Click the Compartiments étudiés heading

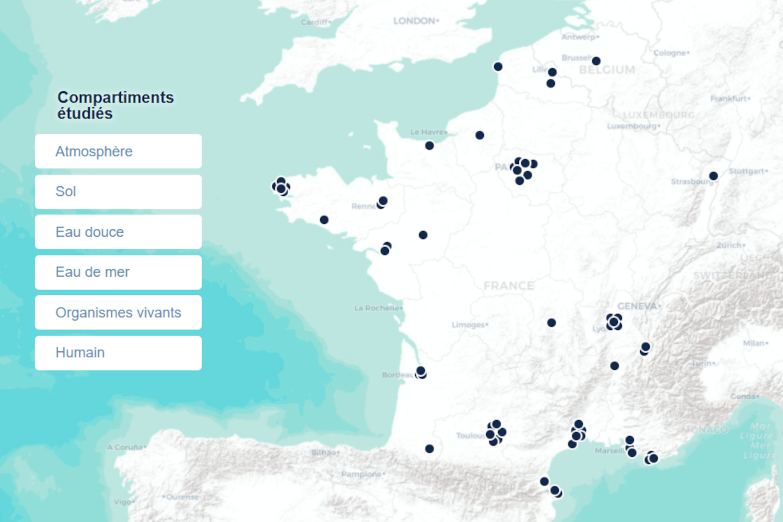115,105
